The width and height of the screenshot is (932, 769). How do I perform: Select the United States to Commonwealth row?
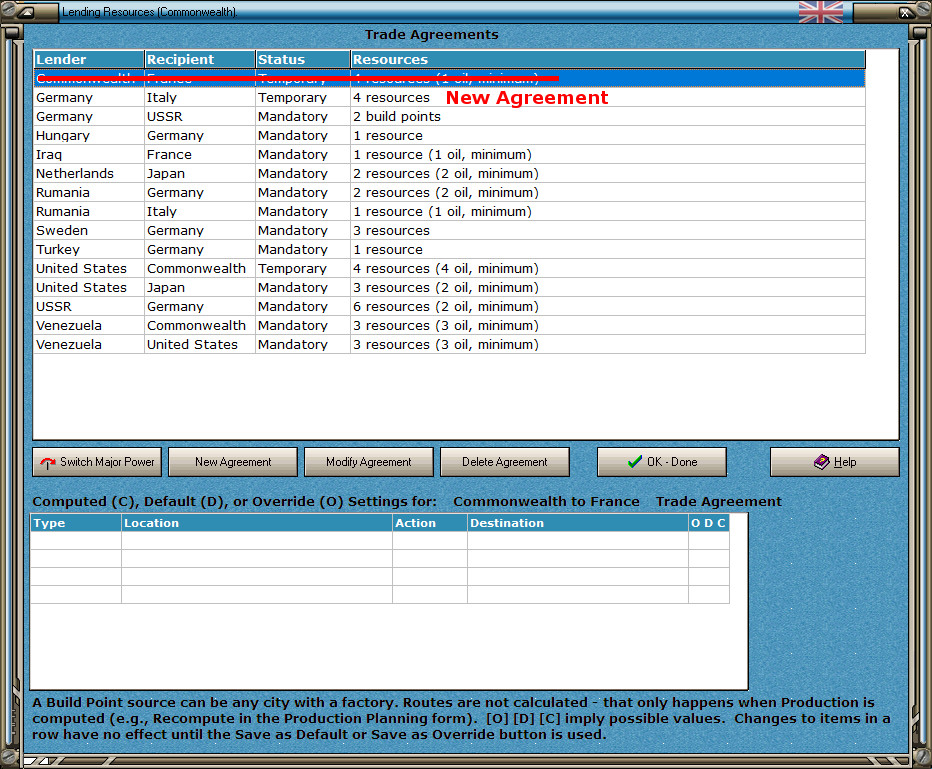[449, 269]
